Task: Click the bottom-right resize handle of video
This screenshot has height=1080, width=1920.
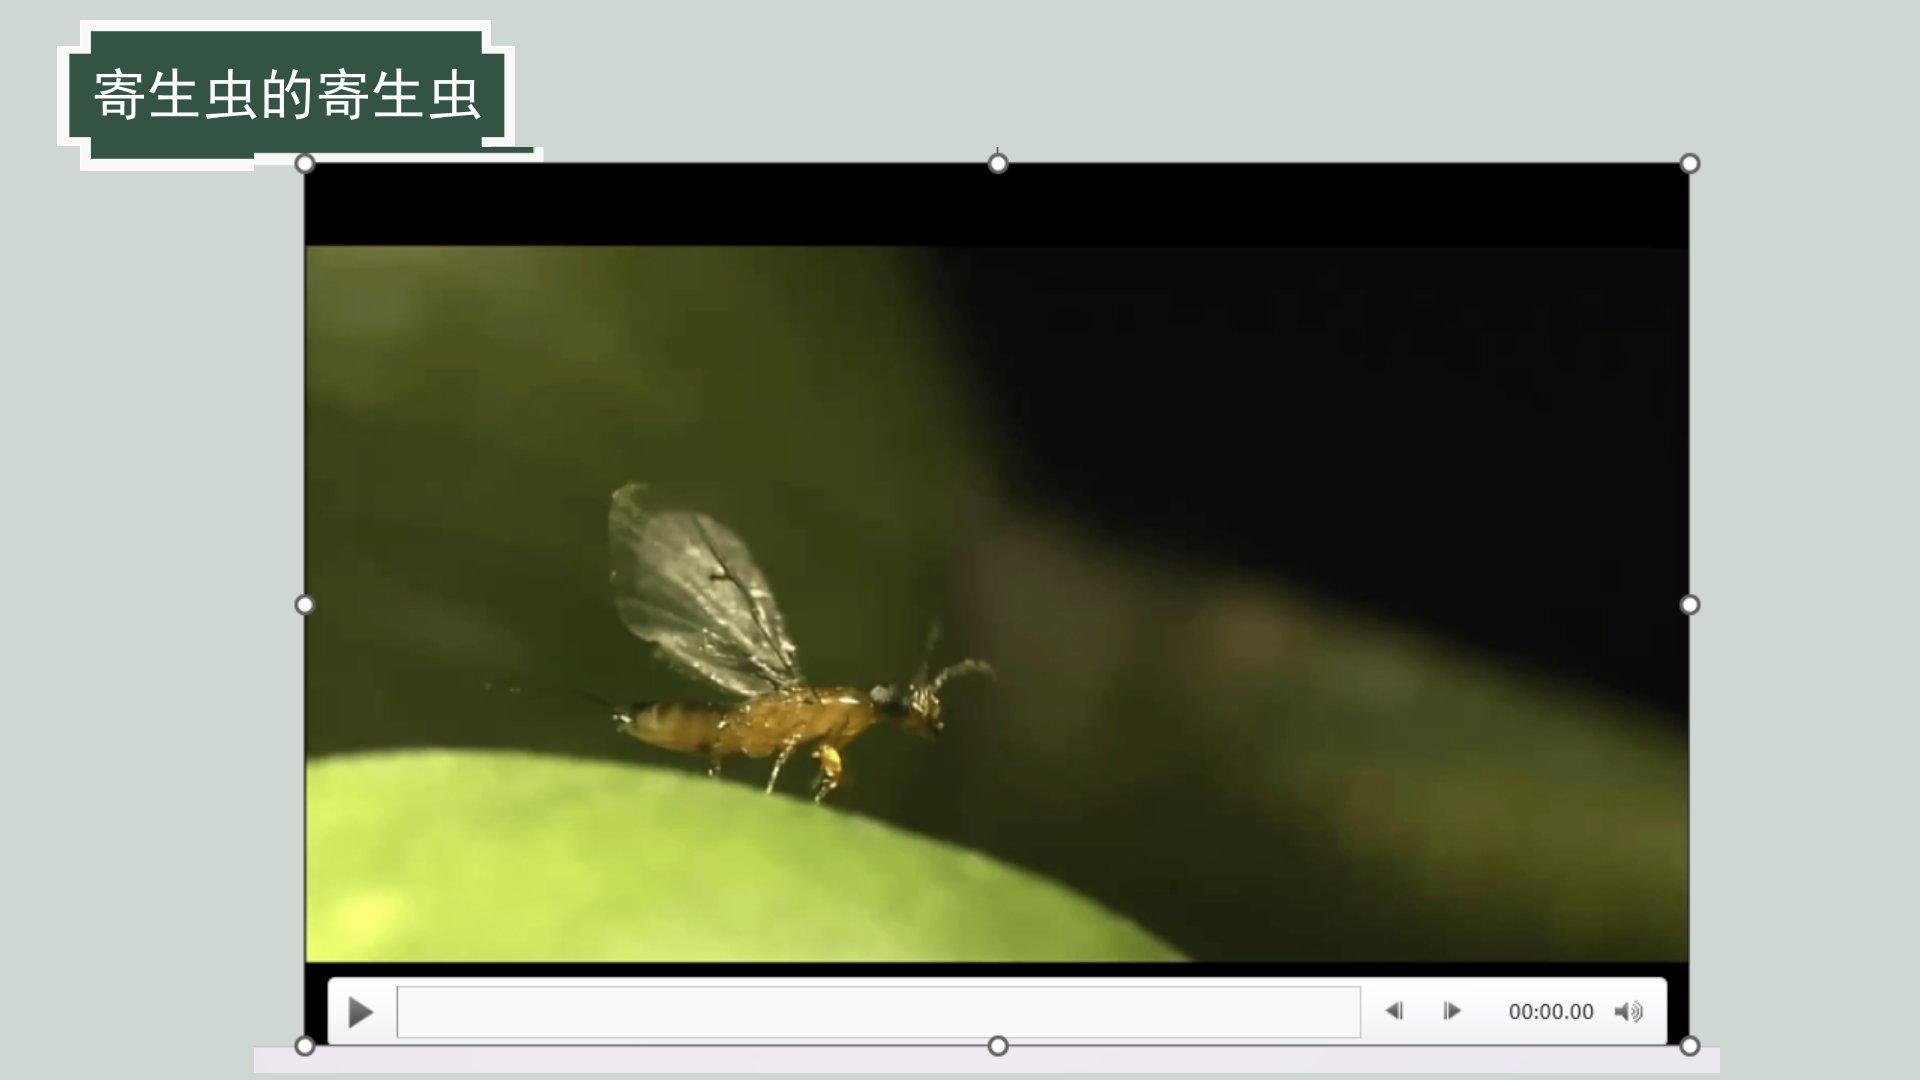Action: click(x=1689, y=1046)
